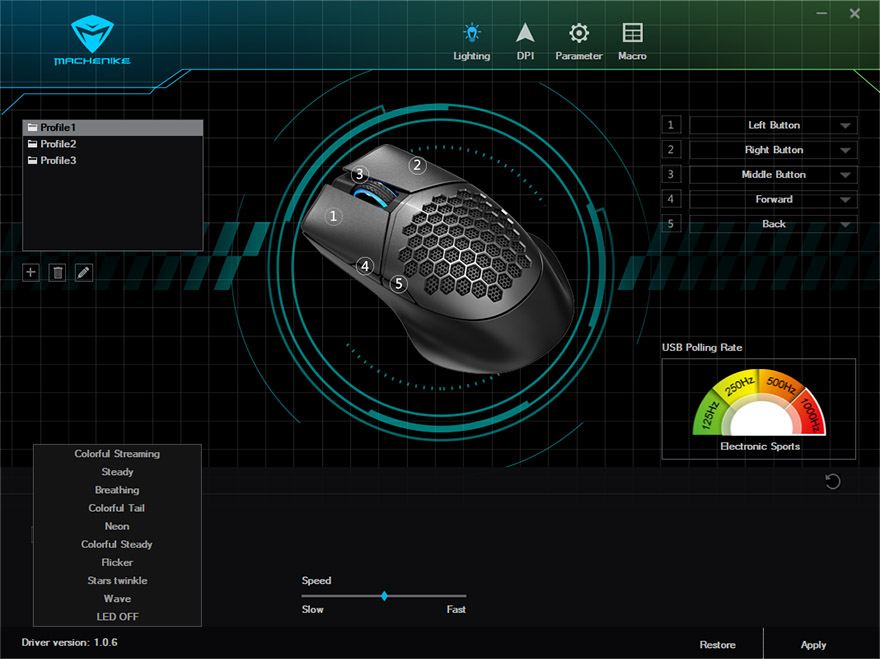Choose Stars twinkle lighting mode

click(x=117, y=580)
